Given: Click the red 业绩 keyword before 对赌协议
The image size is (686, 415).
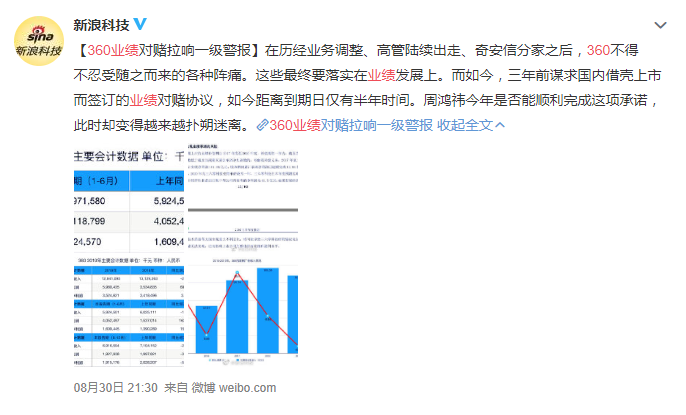Looking at the screenshot, I should click(143, 100).
